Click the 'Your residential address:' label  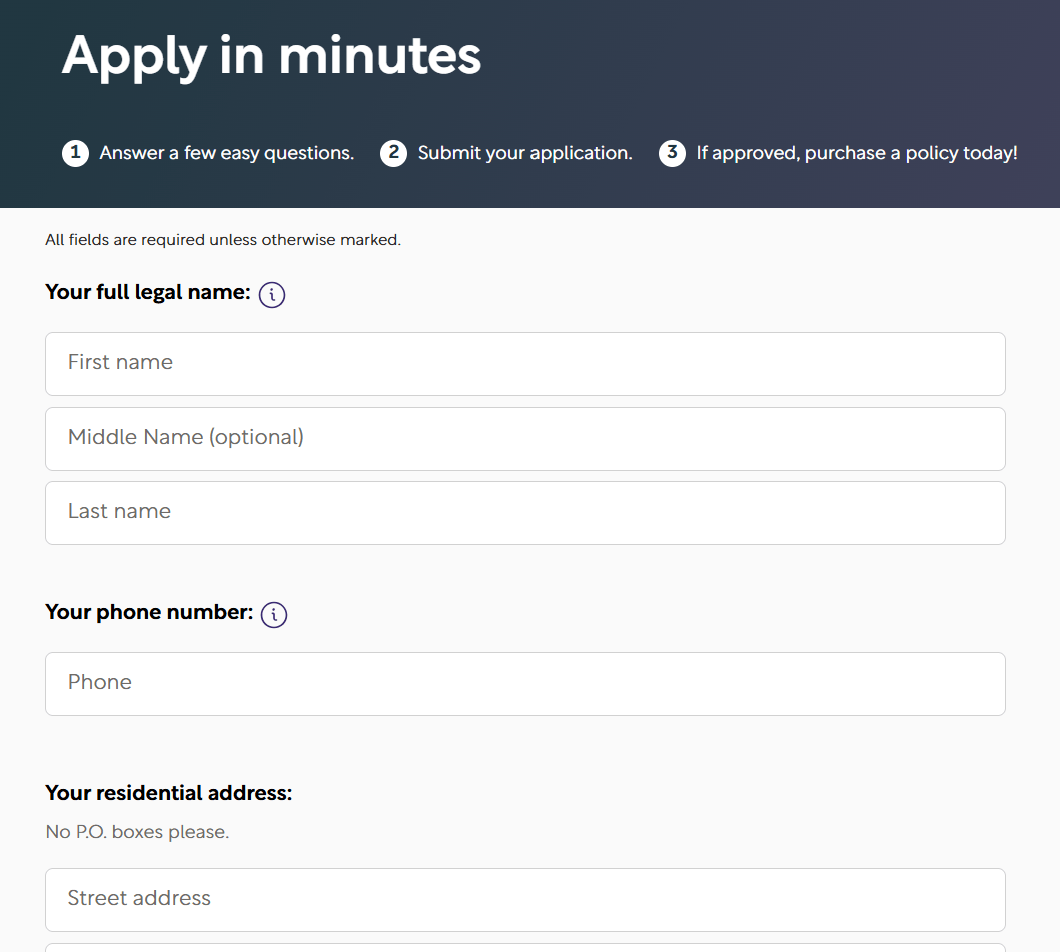(x=169, y=793)
